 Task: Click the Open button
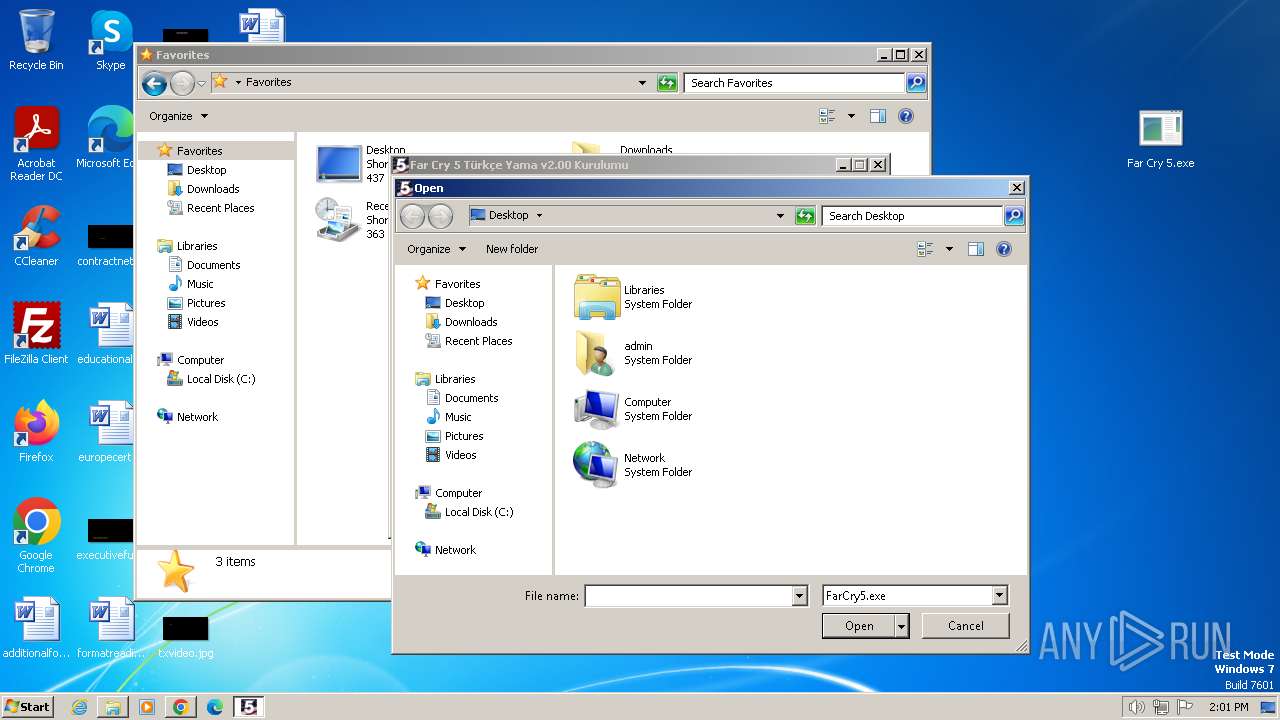[858, 626]
